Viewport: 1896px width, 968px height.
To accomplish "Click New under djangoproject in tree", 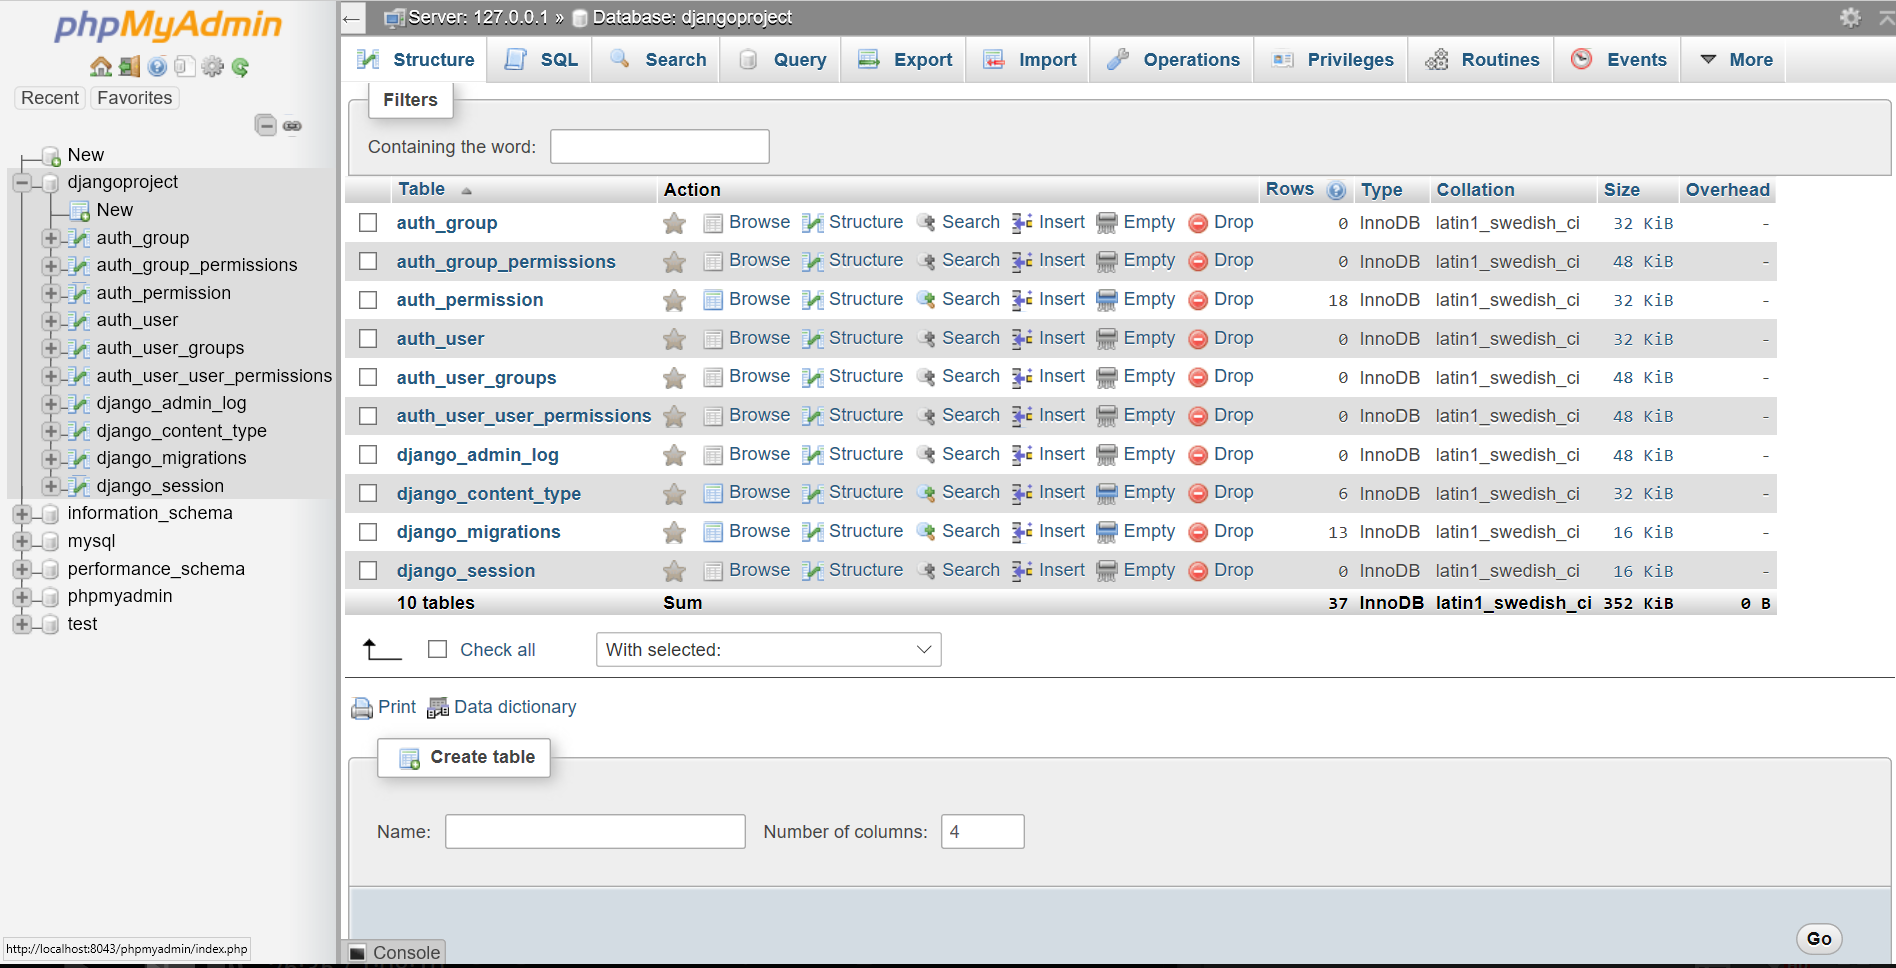I will click(x=114, y=210).
